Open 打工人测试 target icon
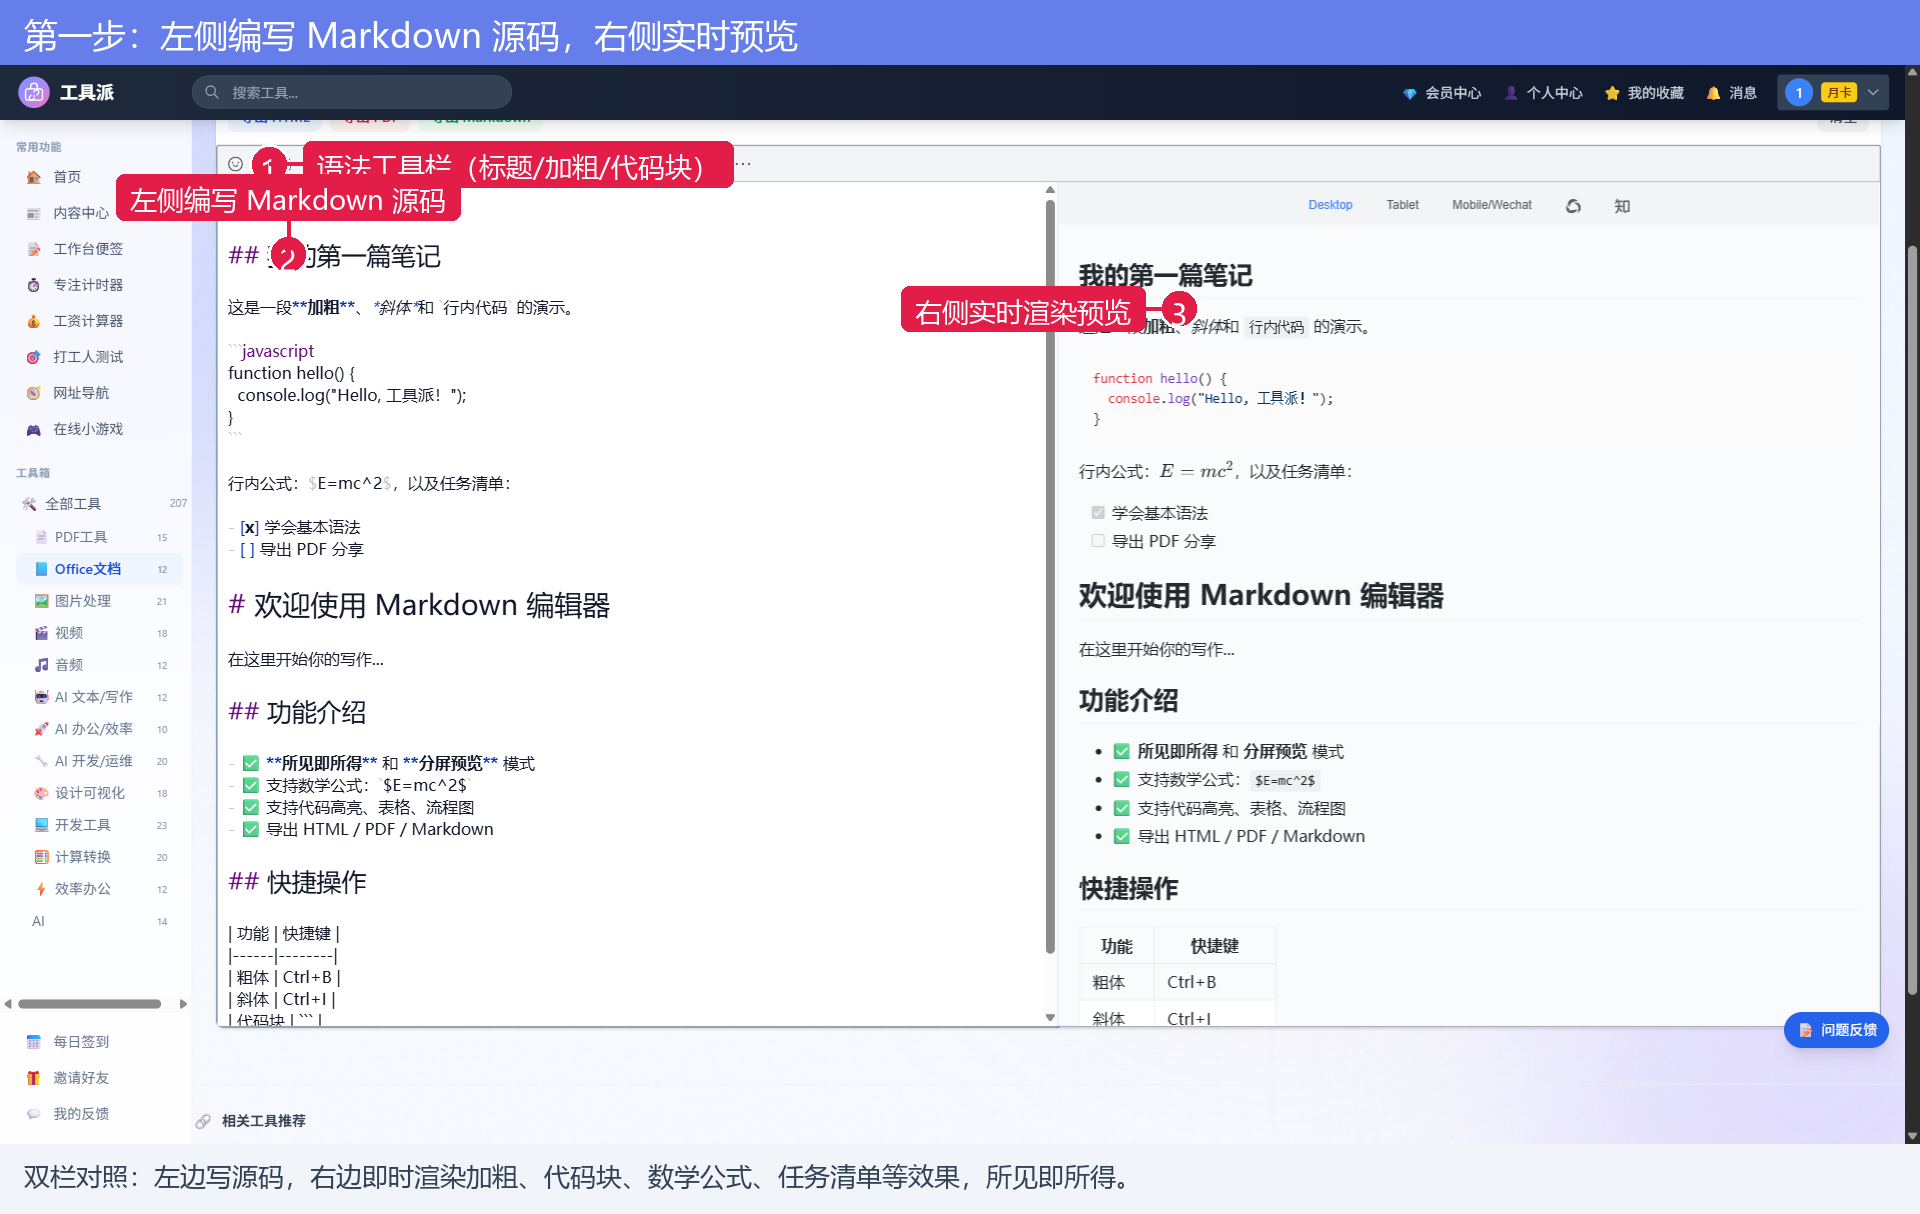This screenshot has width=1920, height=1214. pyautogui.click(x=34, y=357)
